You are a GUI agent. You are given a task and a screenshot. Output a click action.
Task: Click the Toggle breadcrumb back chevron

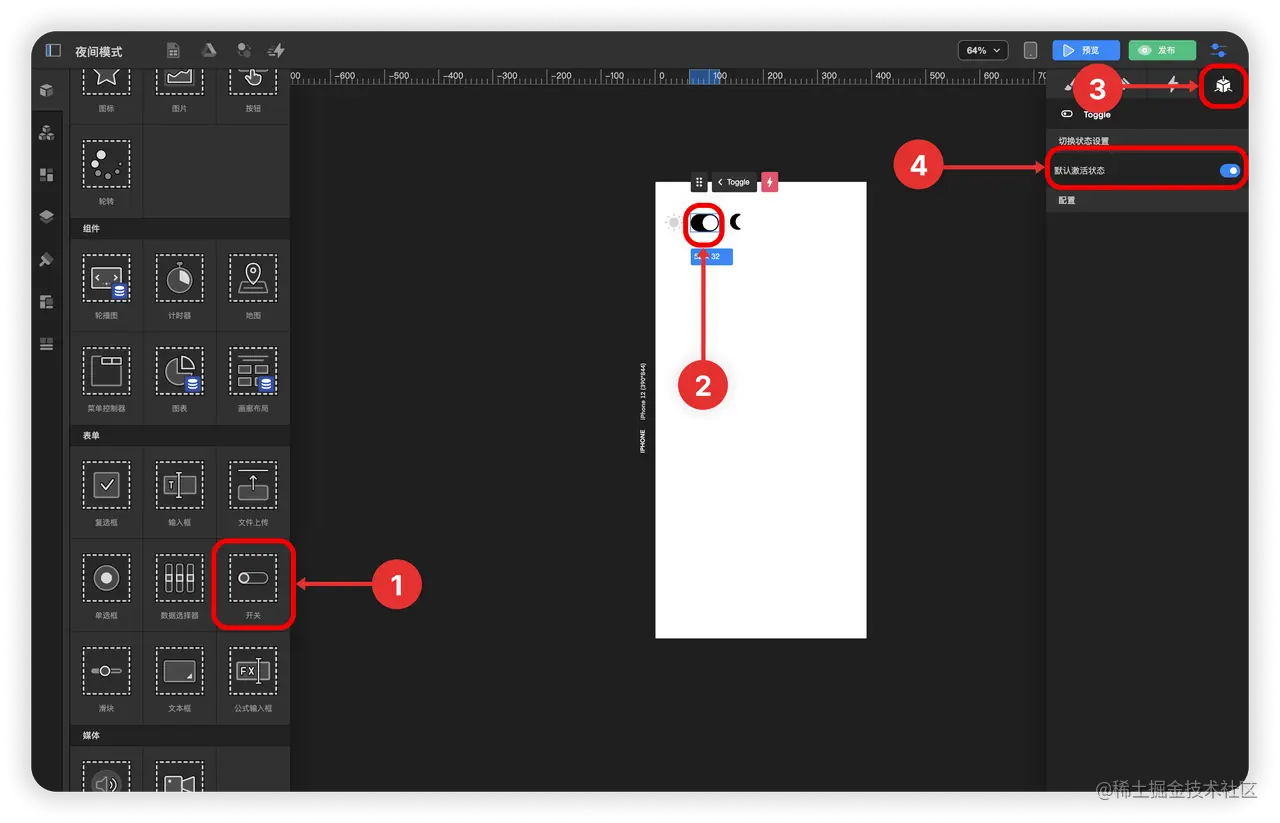(720, 182)
